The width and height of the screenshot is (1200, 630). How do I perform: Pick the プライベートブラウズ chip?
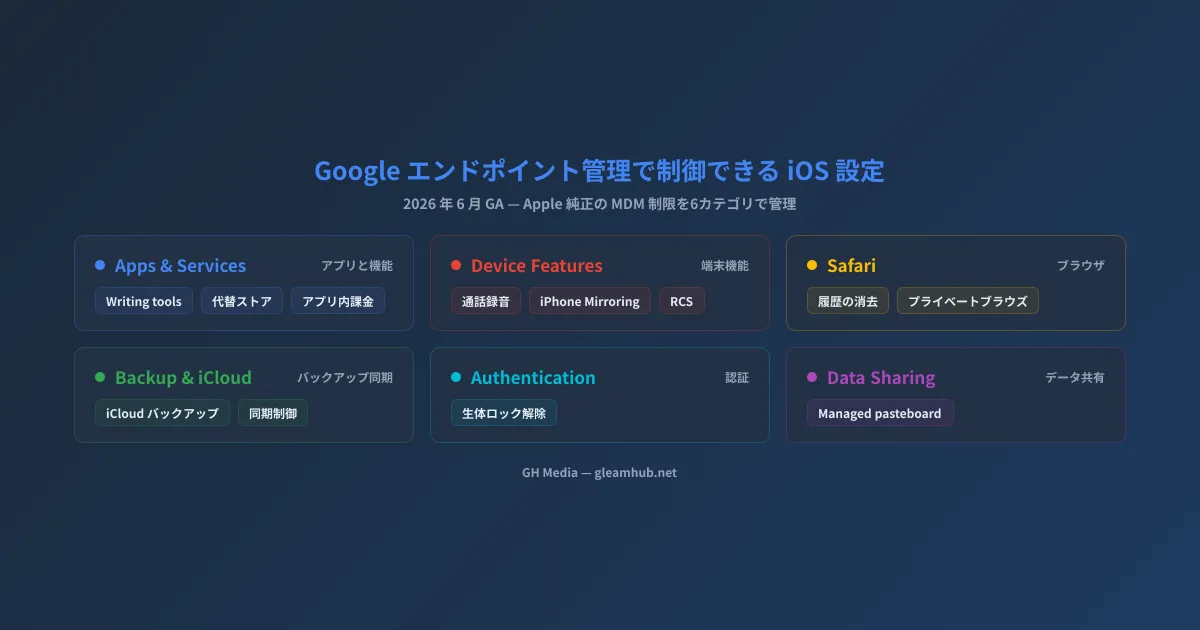pos(968,301)
